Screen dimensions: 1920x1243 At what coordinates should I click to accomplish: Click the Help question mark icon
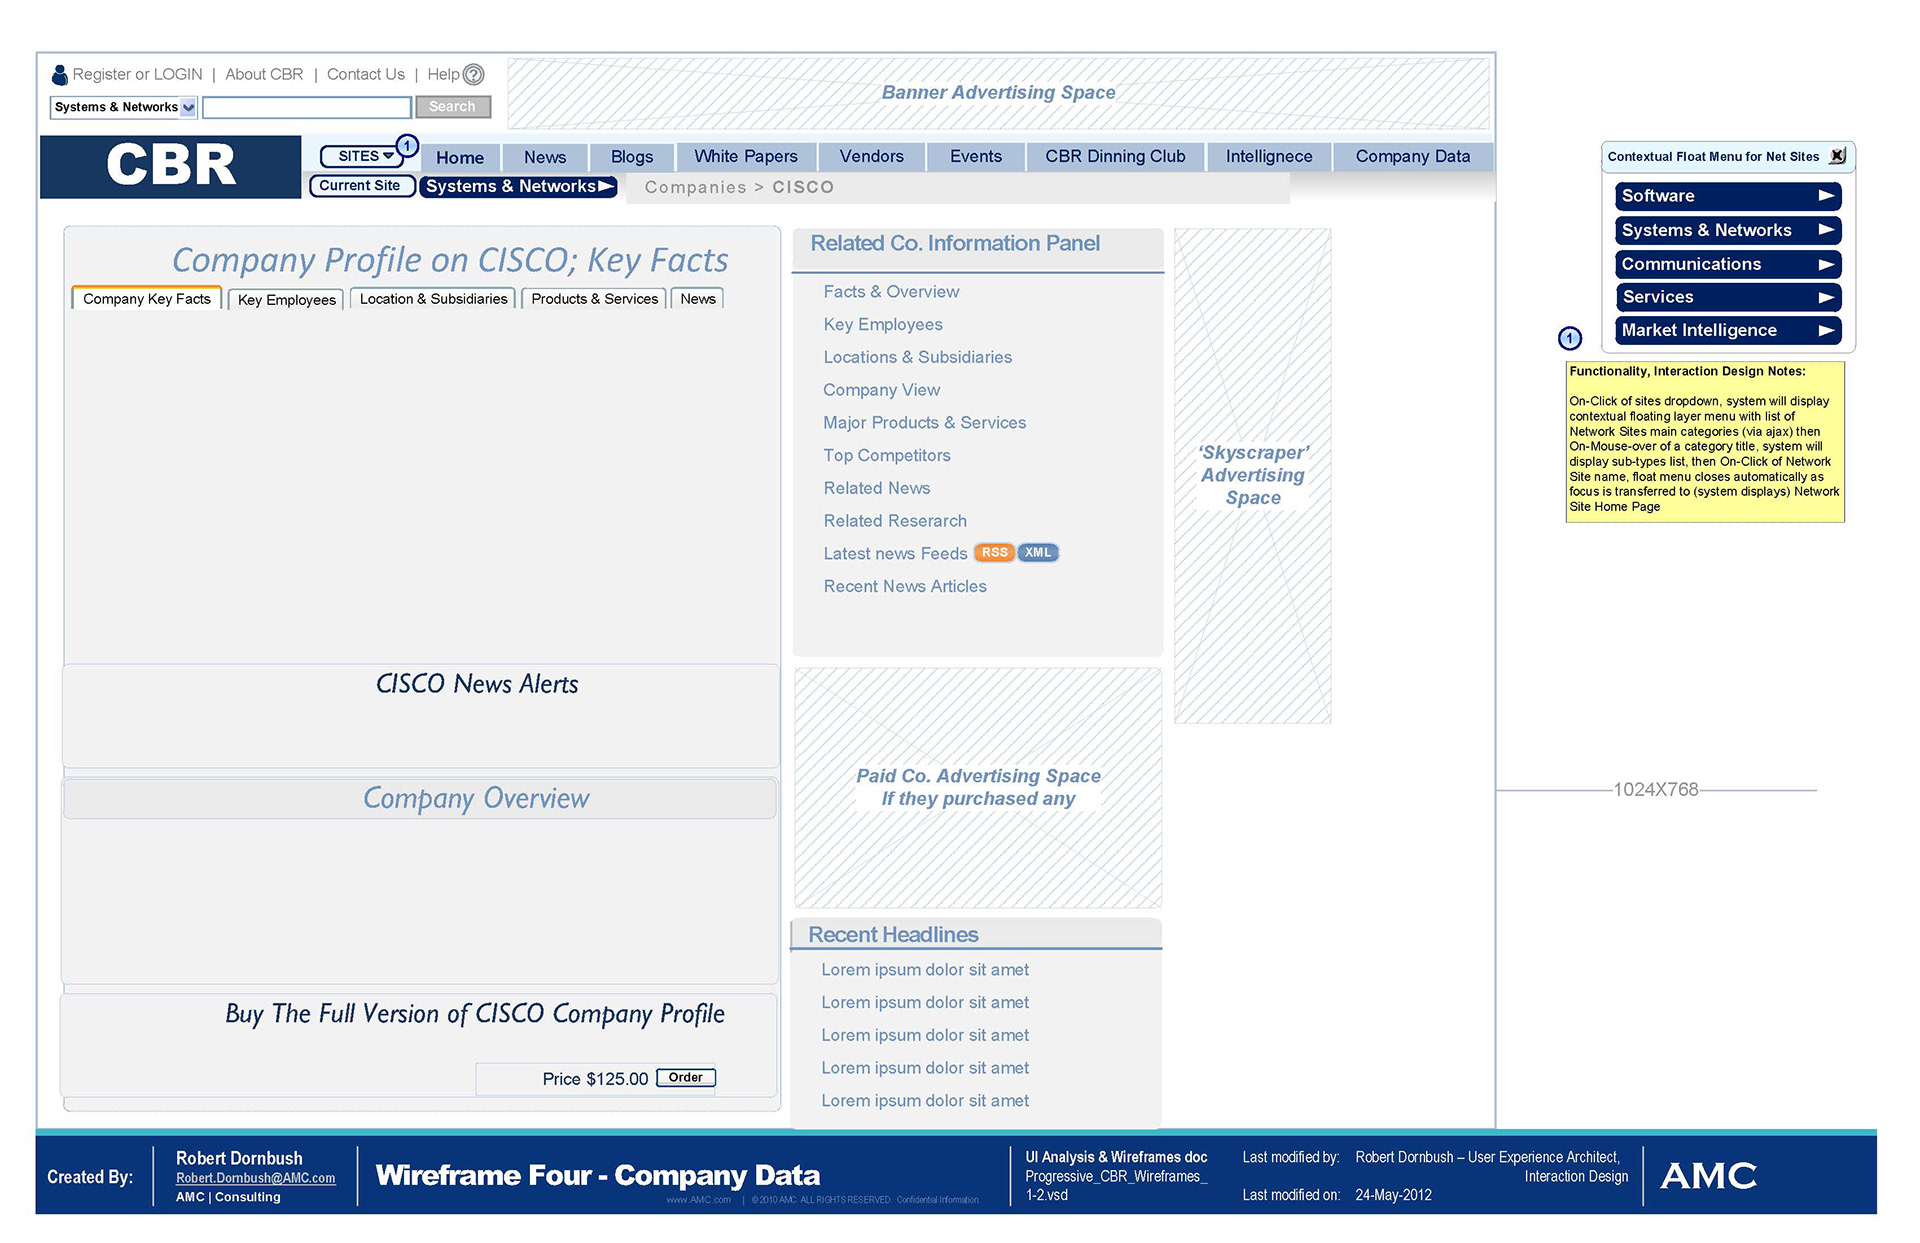click(x=474, y=74)
